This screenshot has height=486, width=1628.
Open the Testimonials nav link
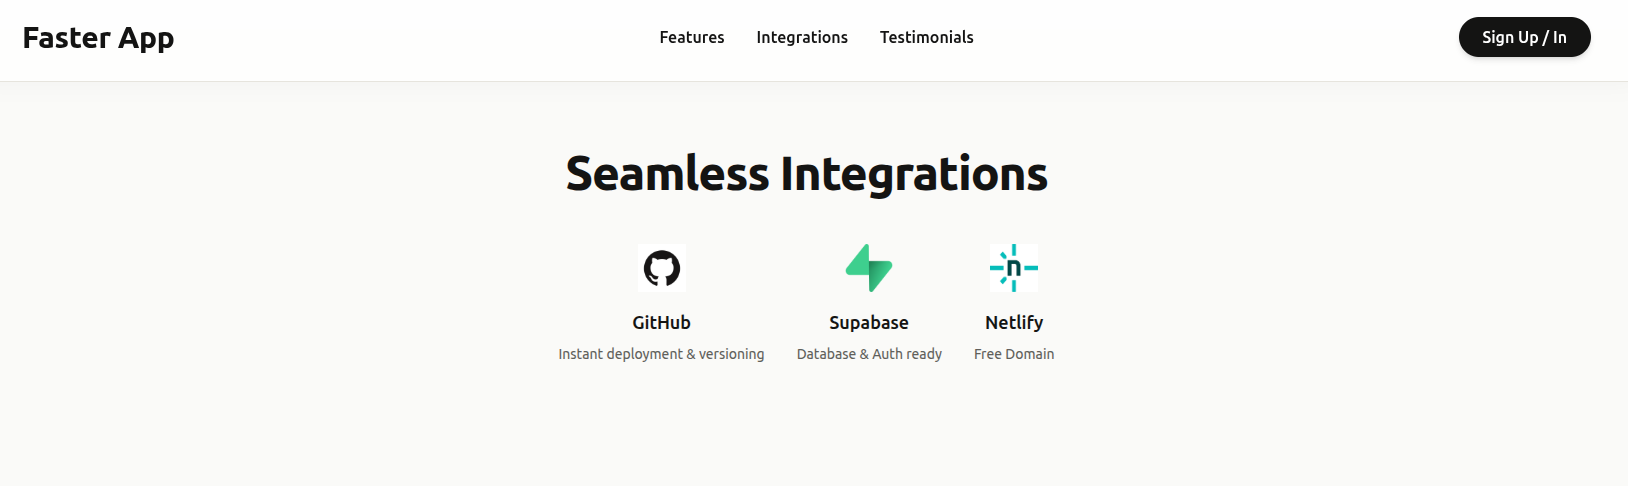coord(927,37)
